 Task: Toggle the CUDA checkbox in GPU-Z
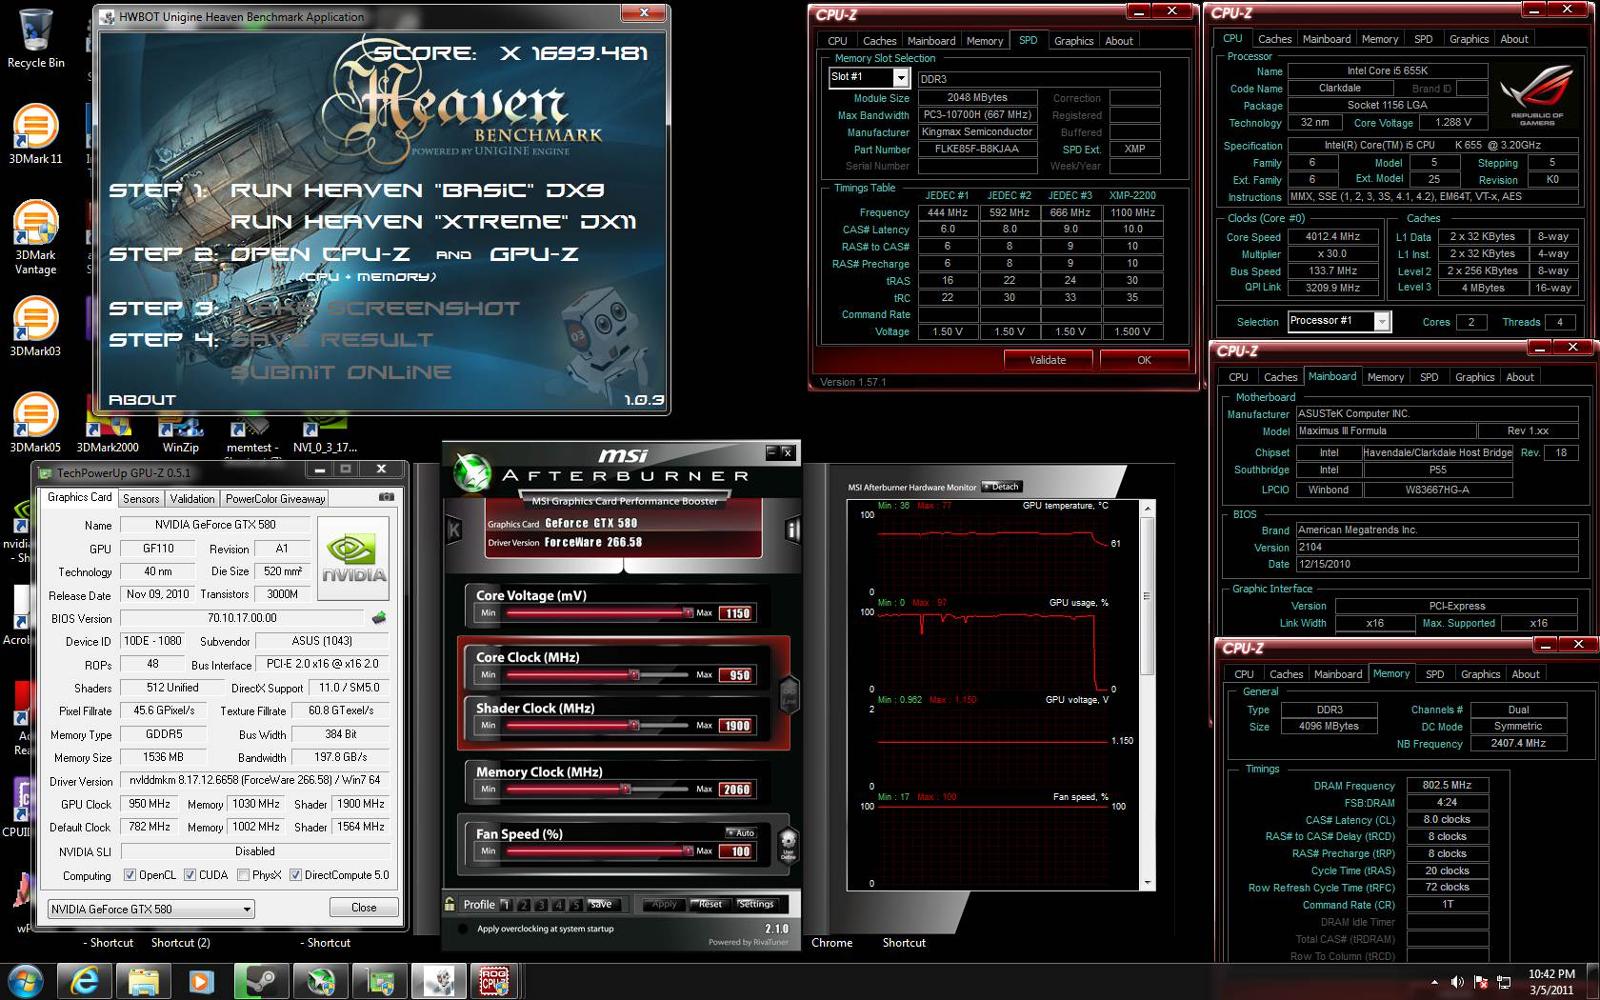(x=190, y=875)
